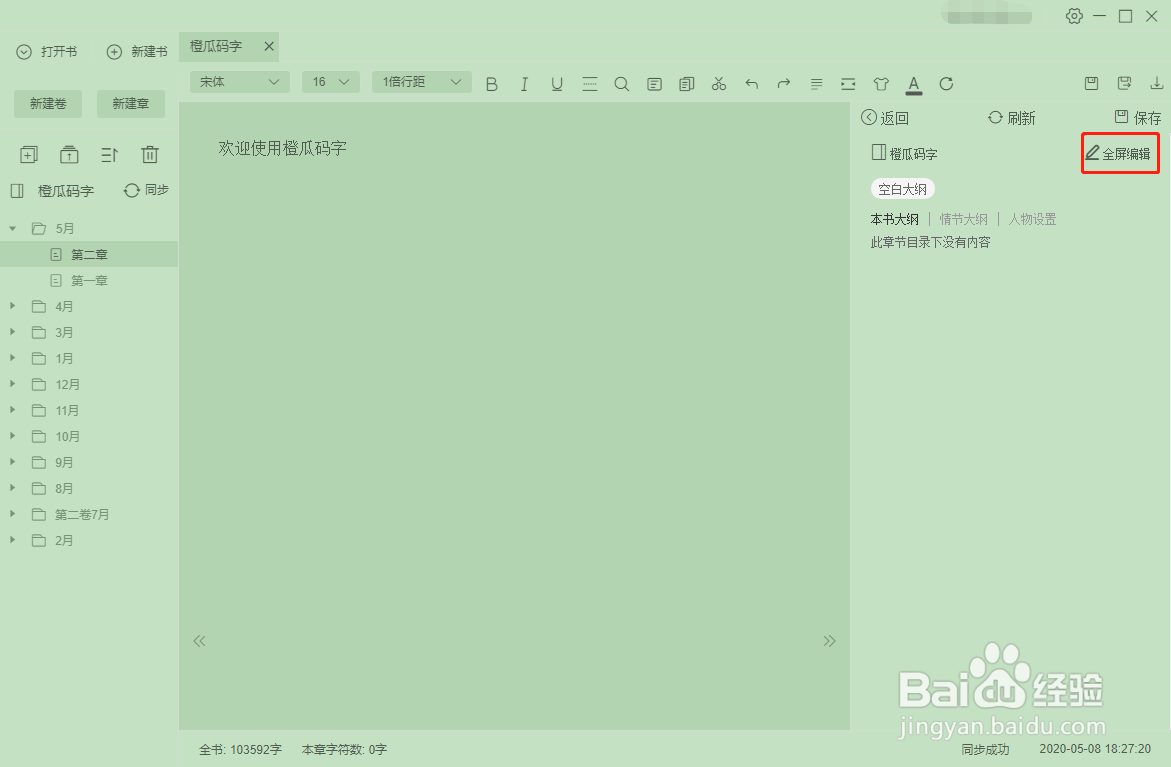Click the 同步 sync toggle in the sidebar
Viewport: 1171px width, 767px height.
[144, 190]
